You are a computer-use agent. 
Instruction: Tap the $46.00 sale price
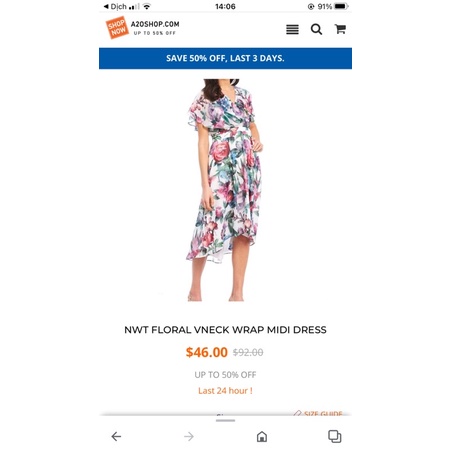[207, 352]
